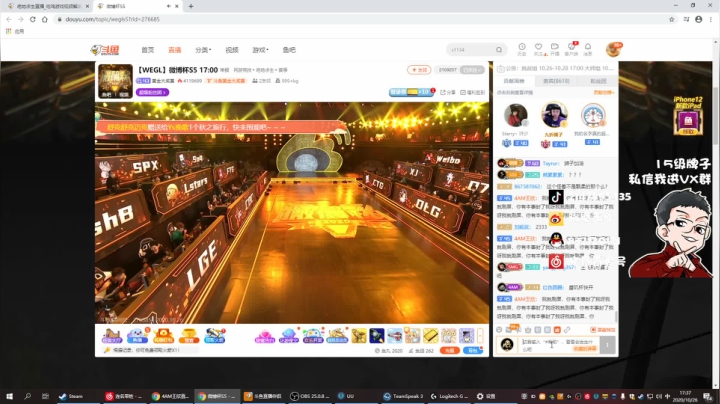Click the QQ penguin icon overlay
The height and width of the screenshot is (404, 720).
(x=556, y=239)
